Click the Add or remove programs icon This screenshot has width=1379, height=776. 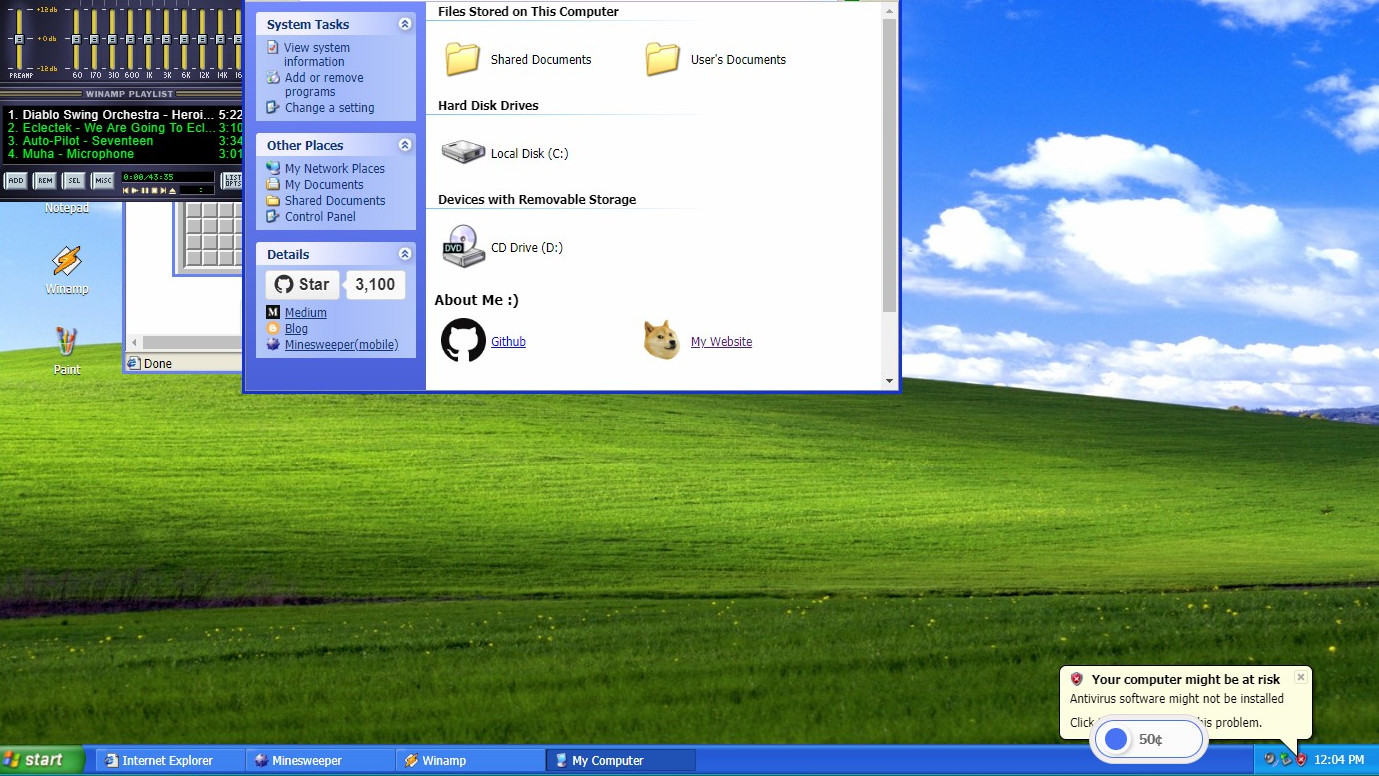pyautogui.click(x=273, y=78)
